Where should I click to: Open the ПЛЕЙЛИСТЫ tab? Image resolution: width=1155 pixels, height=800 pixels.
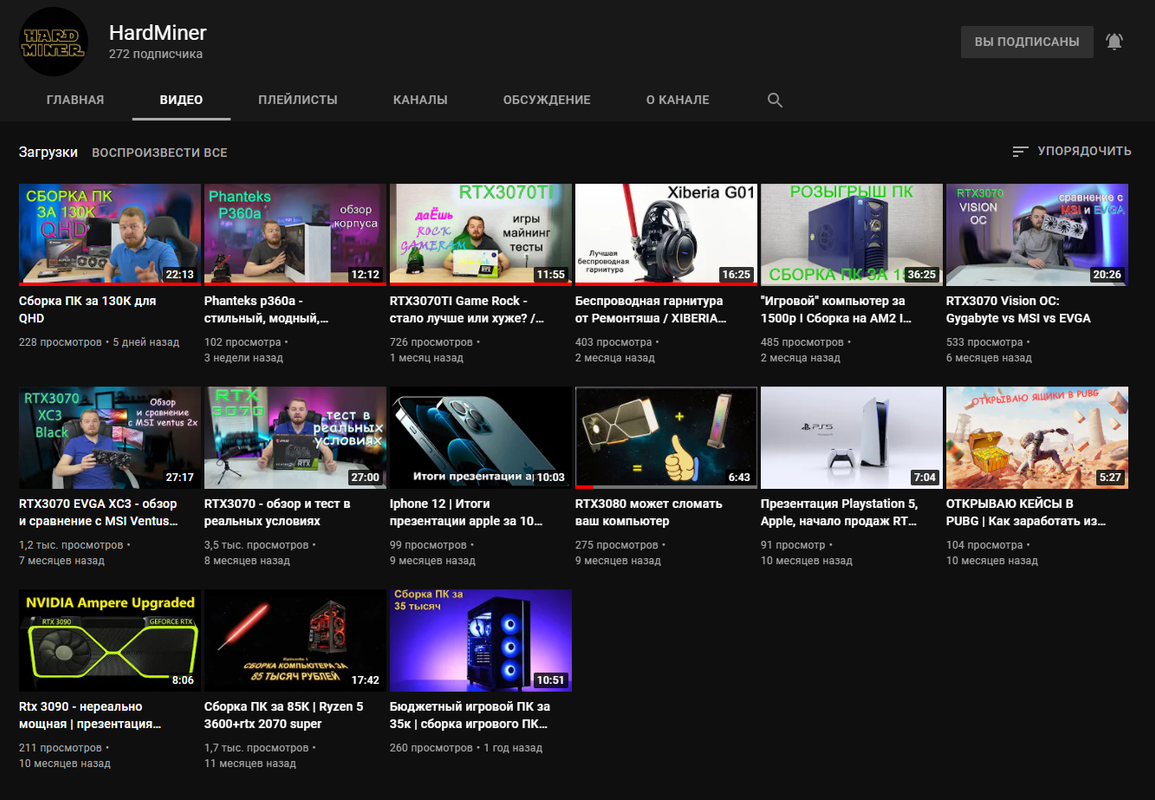298,100
